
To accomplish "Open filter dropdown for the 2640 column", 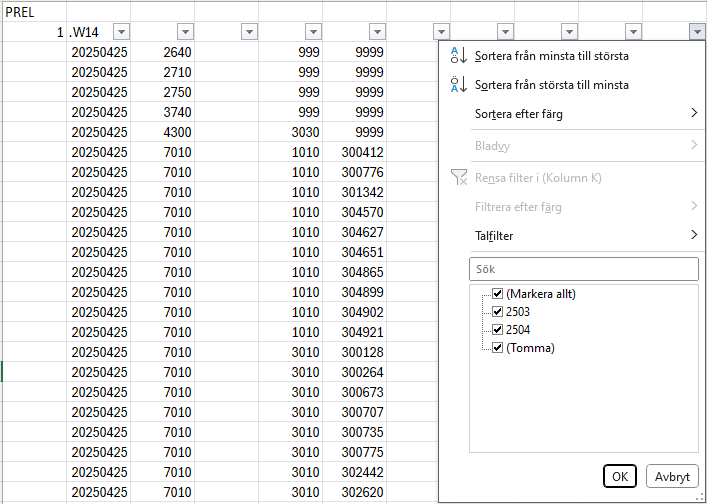I will [x=185, y=32].
